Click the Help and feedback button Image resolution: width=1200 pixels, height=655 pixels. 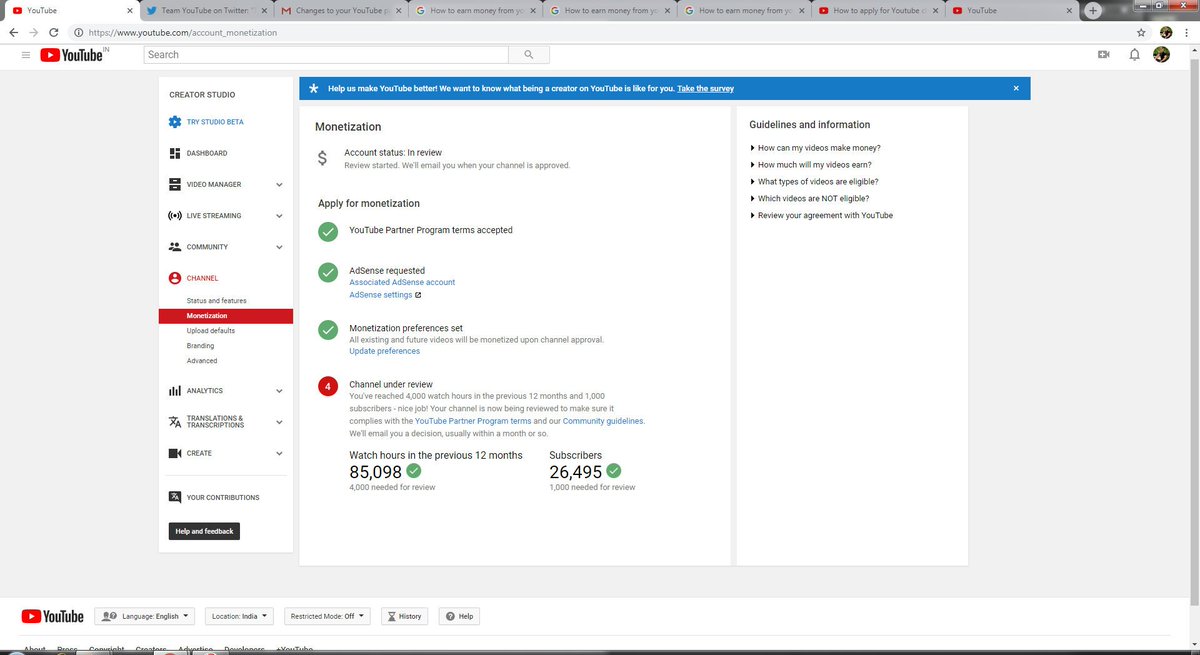tap(204, 531)
